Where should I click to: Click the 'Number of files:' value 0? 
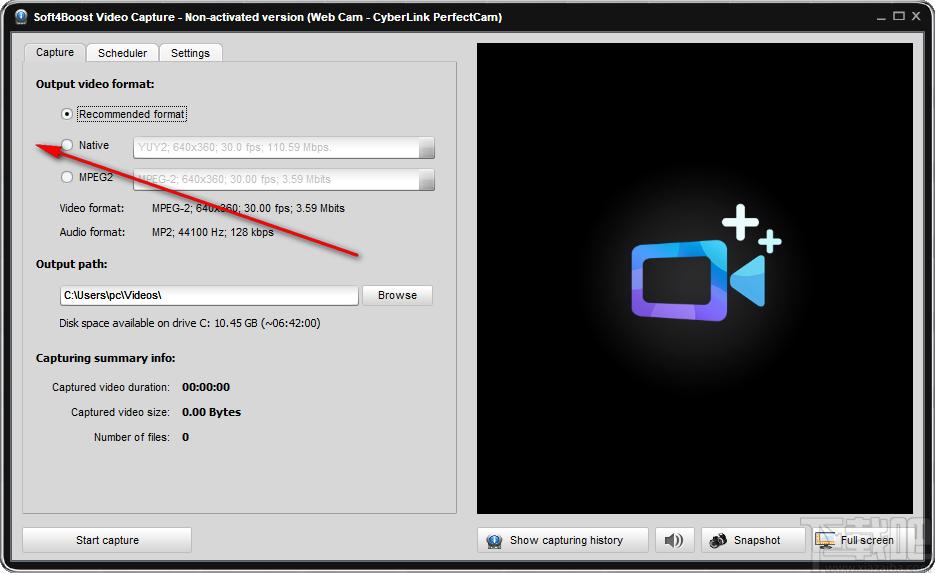pos(185,437)
